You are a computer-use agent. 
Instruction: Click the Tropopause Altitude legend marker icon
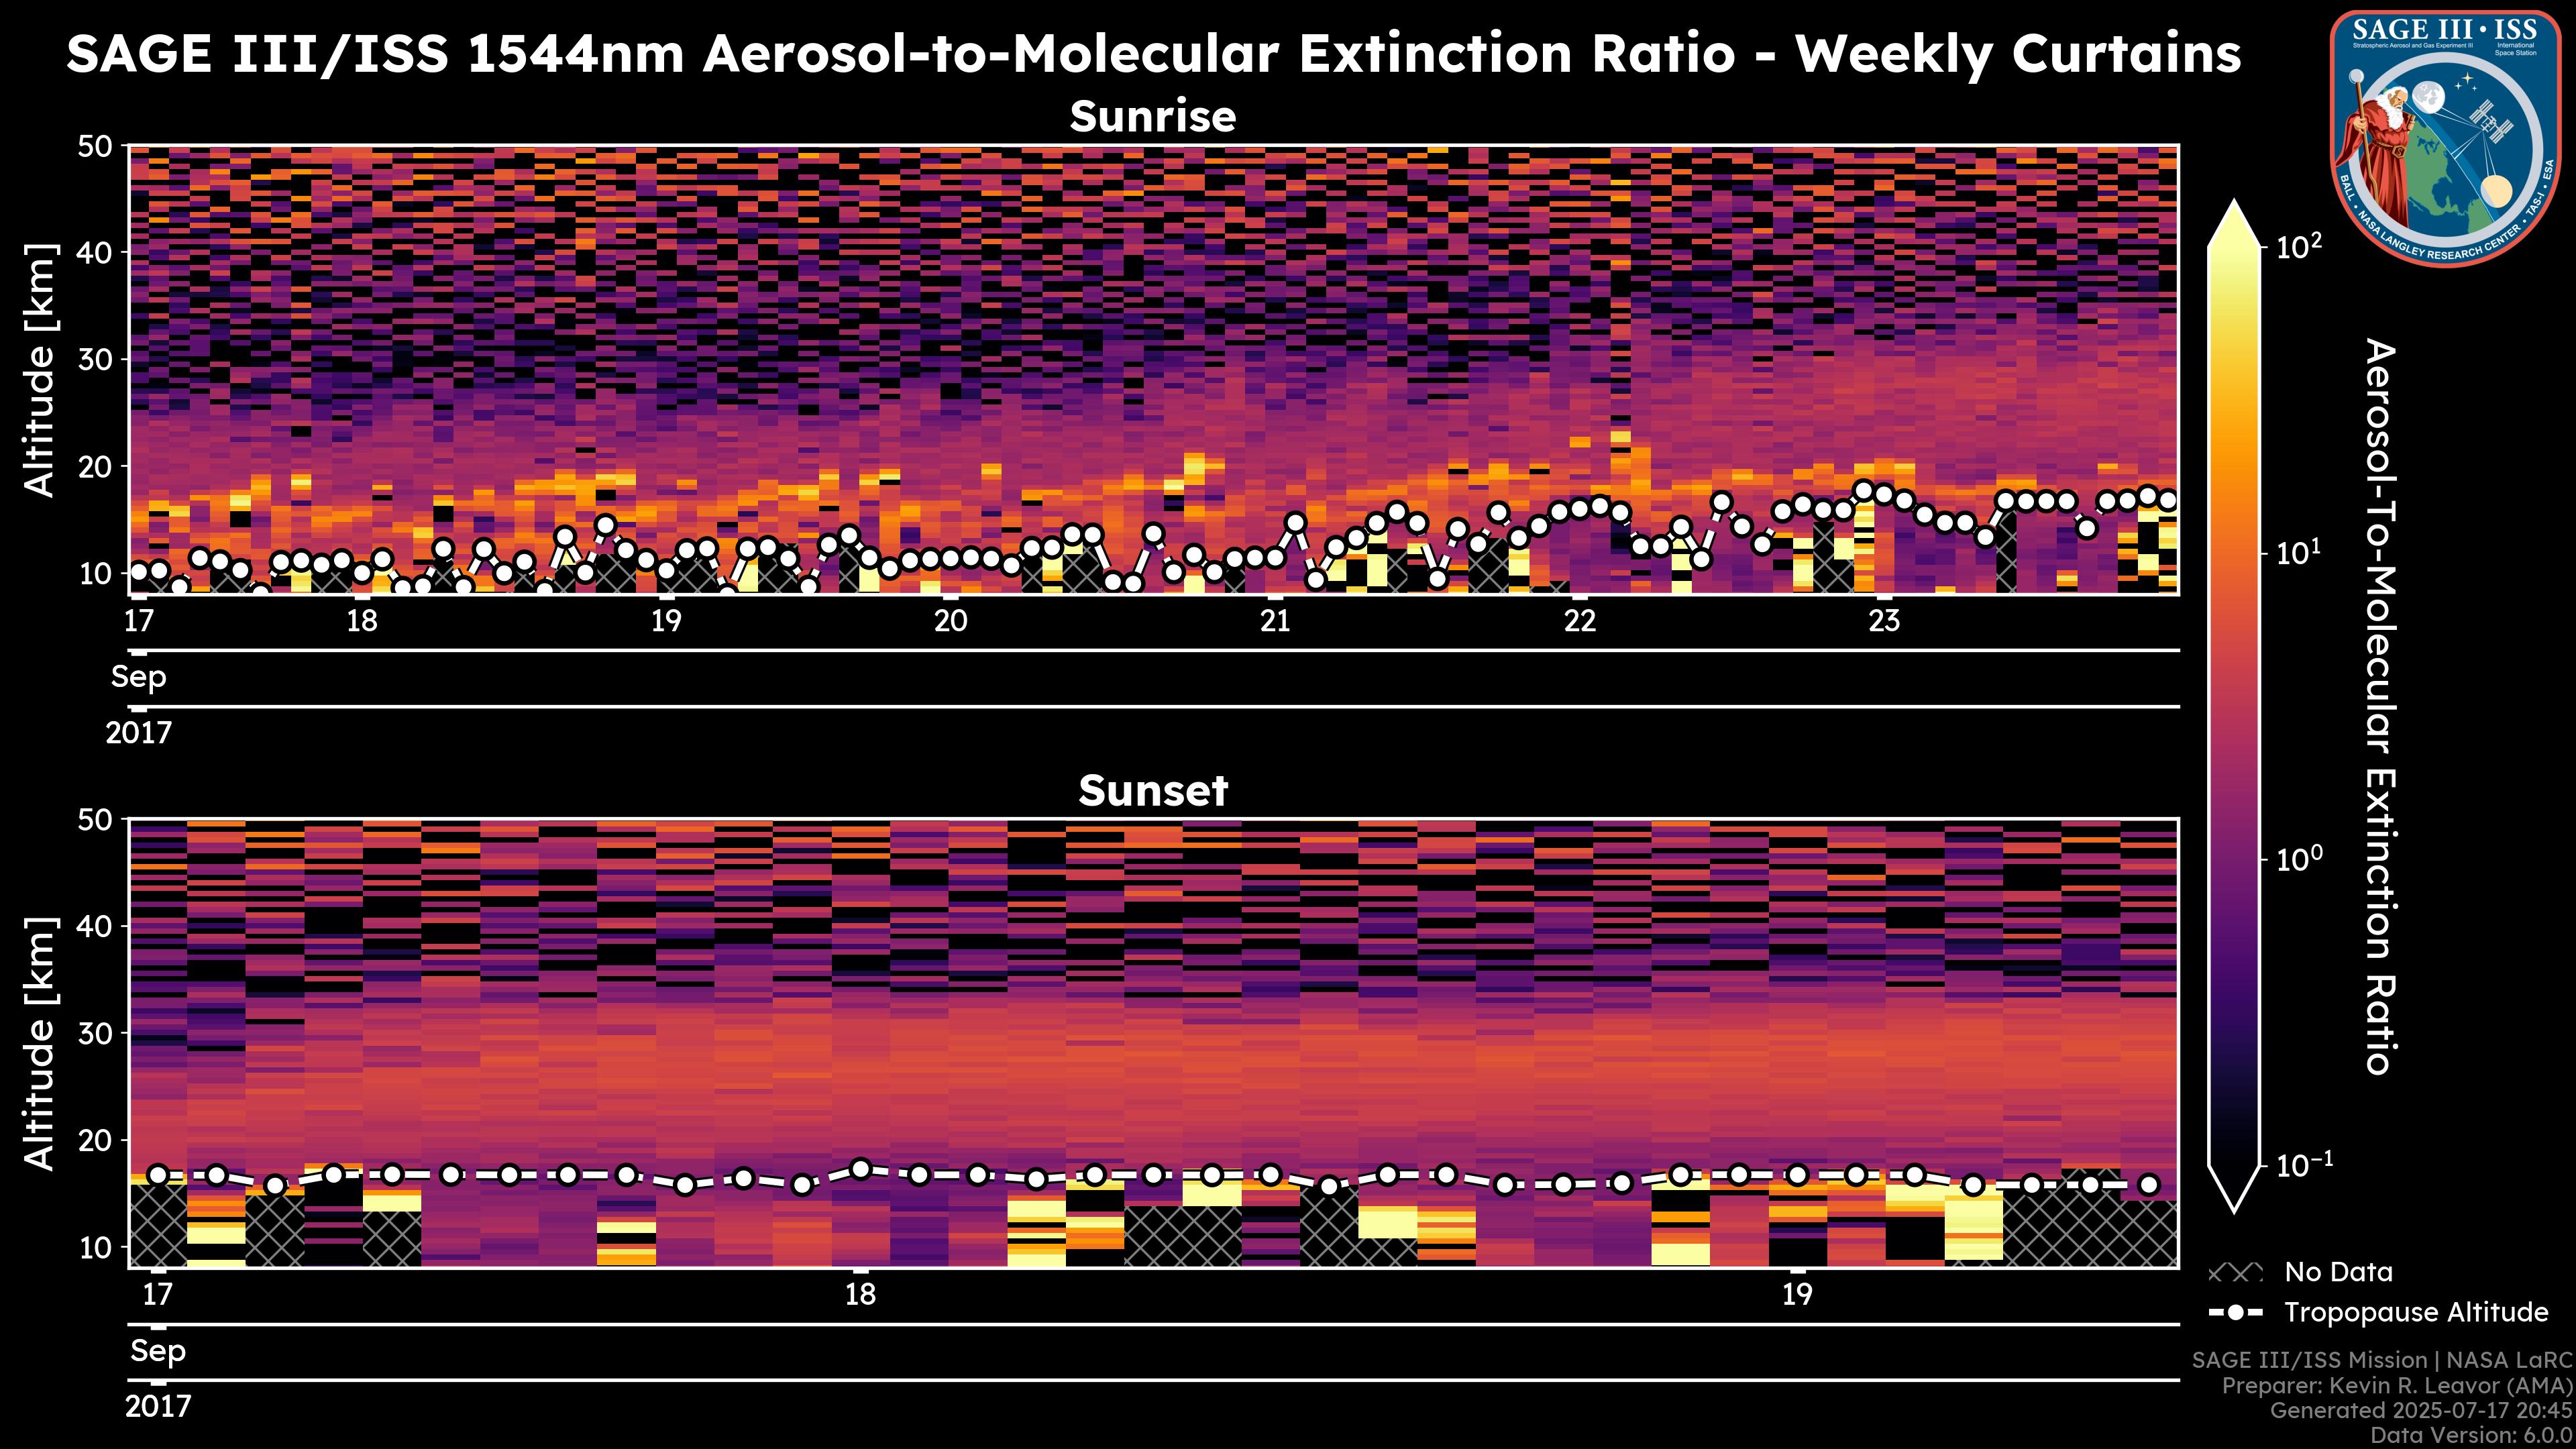pyautogui.click(x=2235, y=1313)
